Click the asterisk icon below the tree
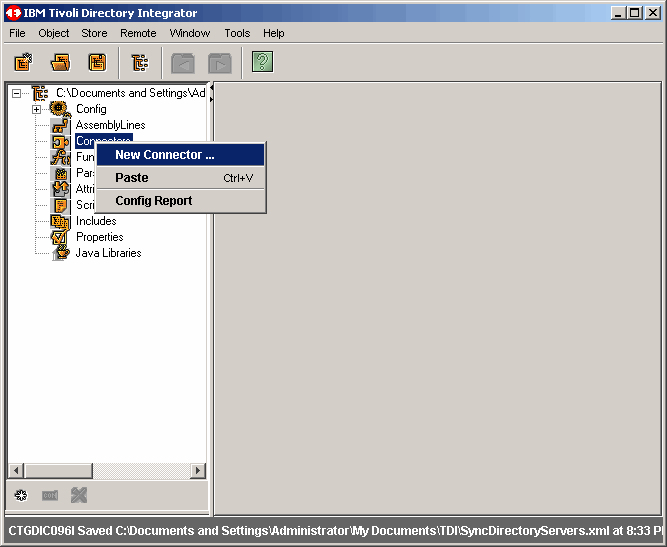667x547 pixels. (x=21, y=495)
